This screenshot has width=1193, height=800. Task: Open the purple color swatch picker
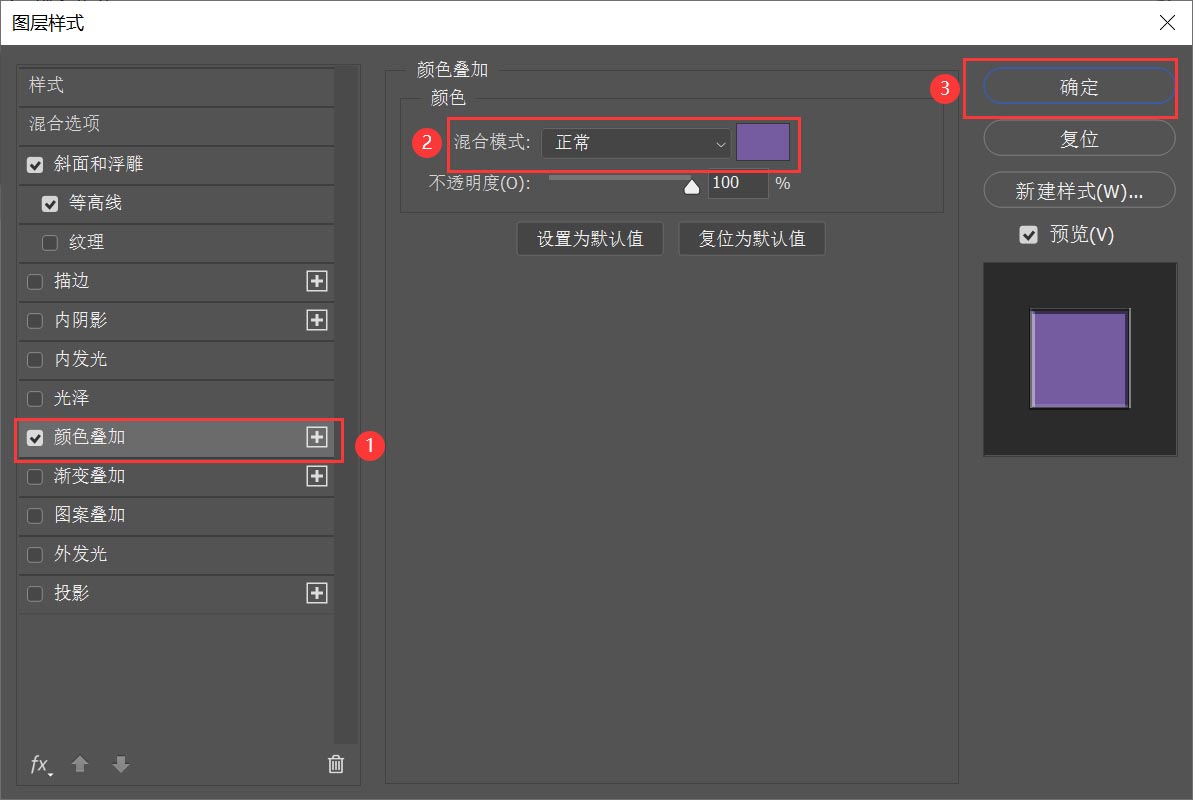[x=763, y=142]
